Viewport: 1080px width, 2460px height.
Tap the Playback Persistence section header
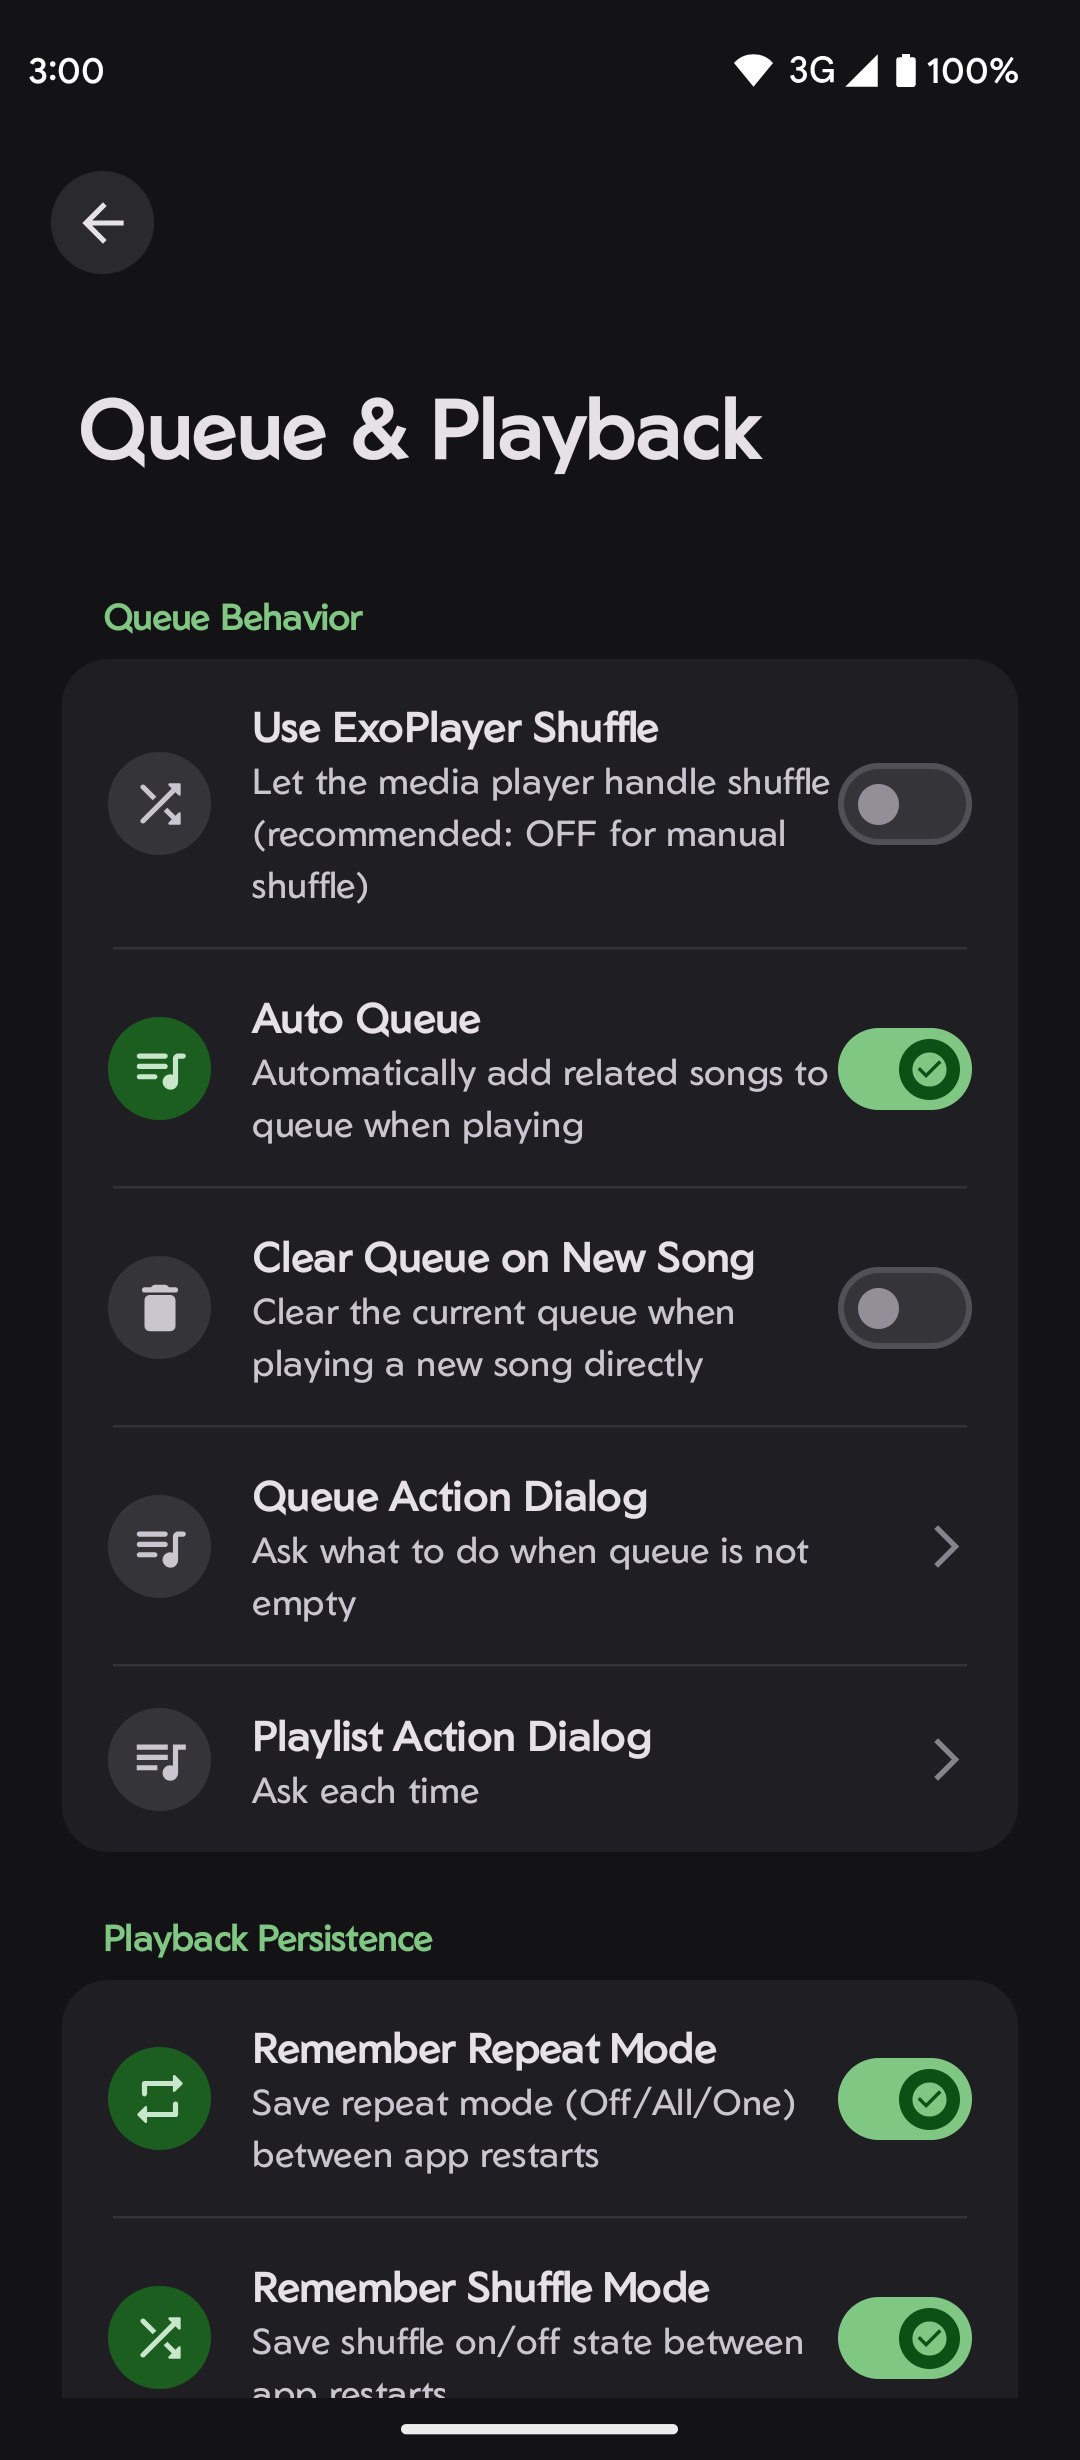[x=268, y=1939]
